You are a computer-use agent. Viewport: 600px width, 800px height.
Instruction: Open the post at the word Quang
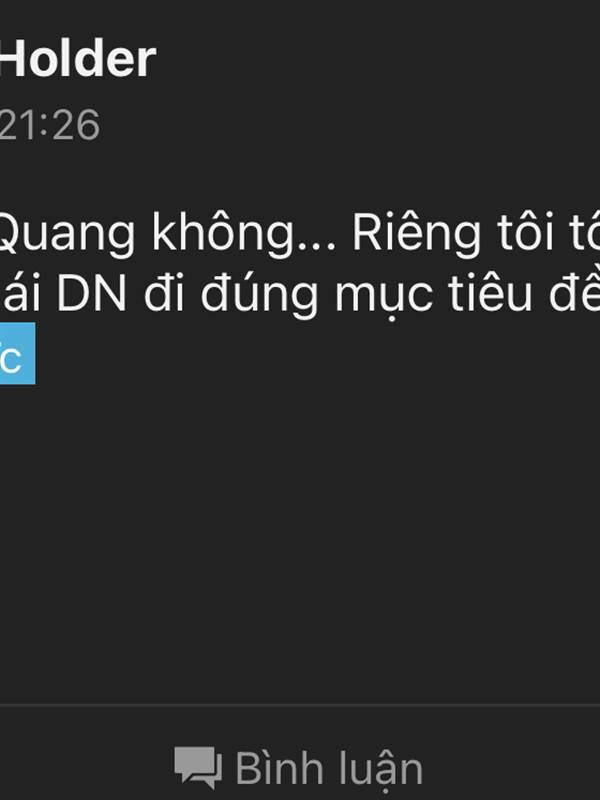(67, 235)
